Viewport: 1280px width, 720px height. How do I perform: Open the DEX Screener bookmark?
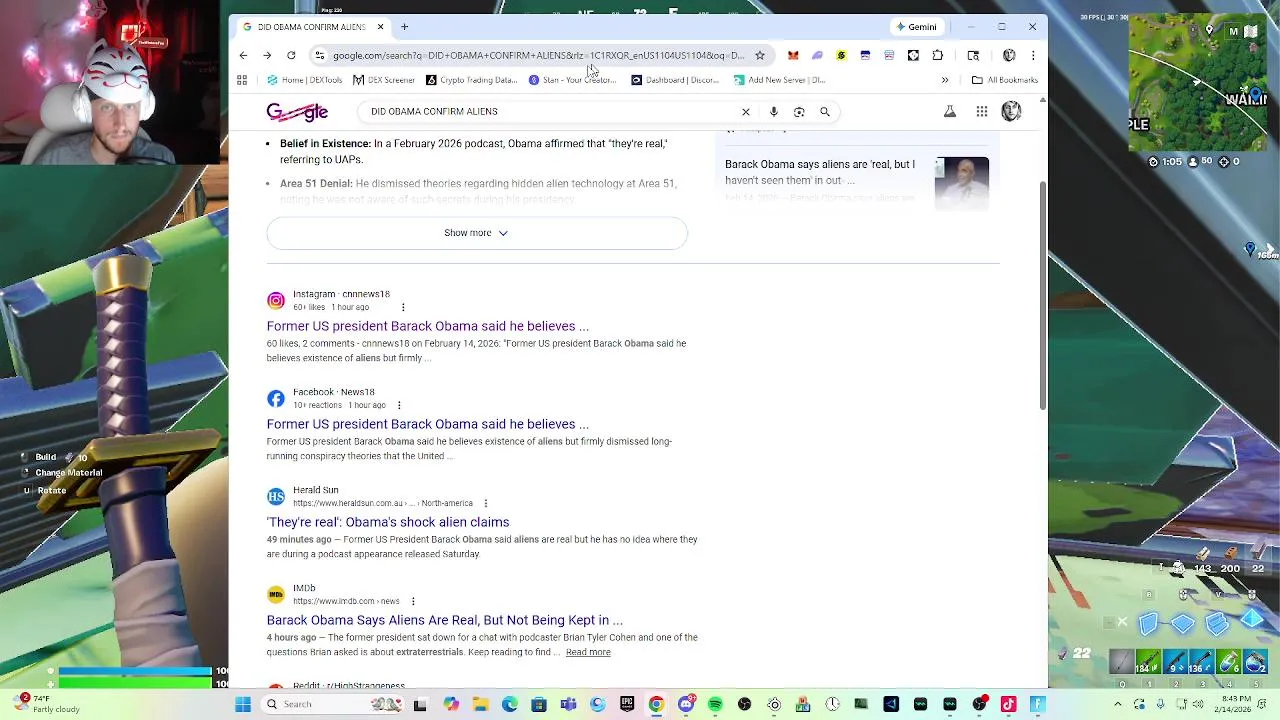[x=384, y=80]
